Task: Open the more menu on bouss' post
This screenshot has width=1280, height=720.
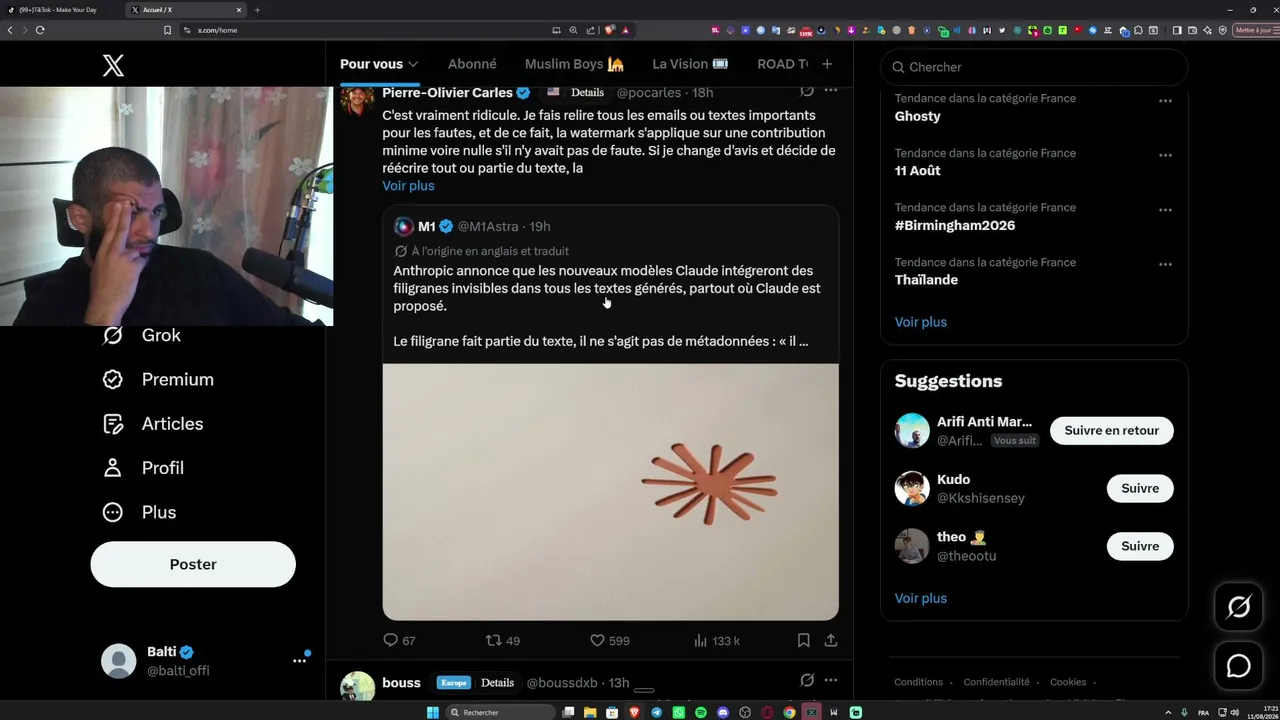Action: coord(830,680)
